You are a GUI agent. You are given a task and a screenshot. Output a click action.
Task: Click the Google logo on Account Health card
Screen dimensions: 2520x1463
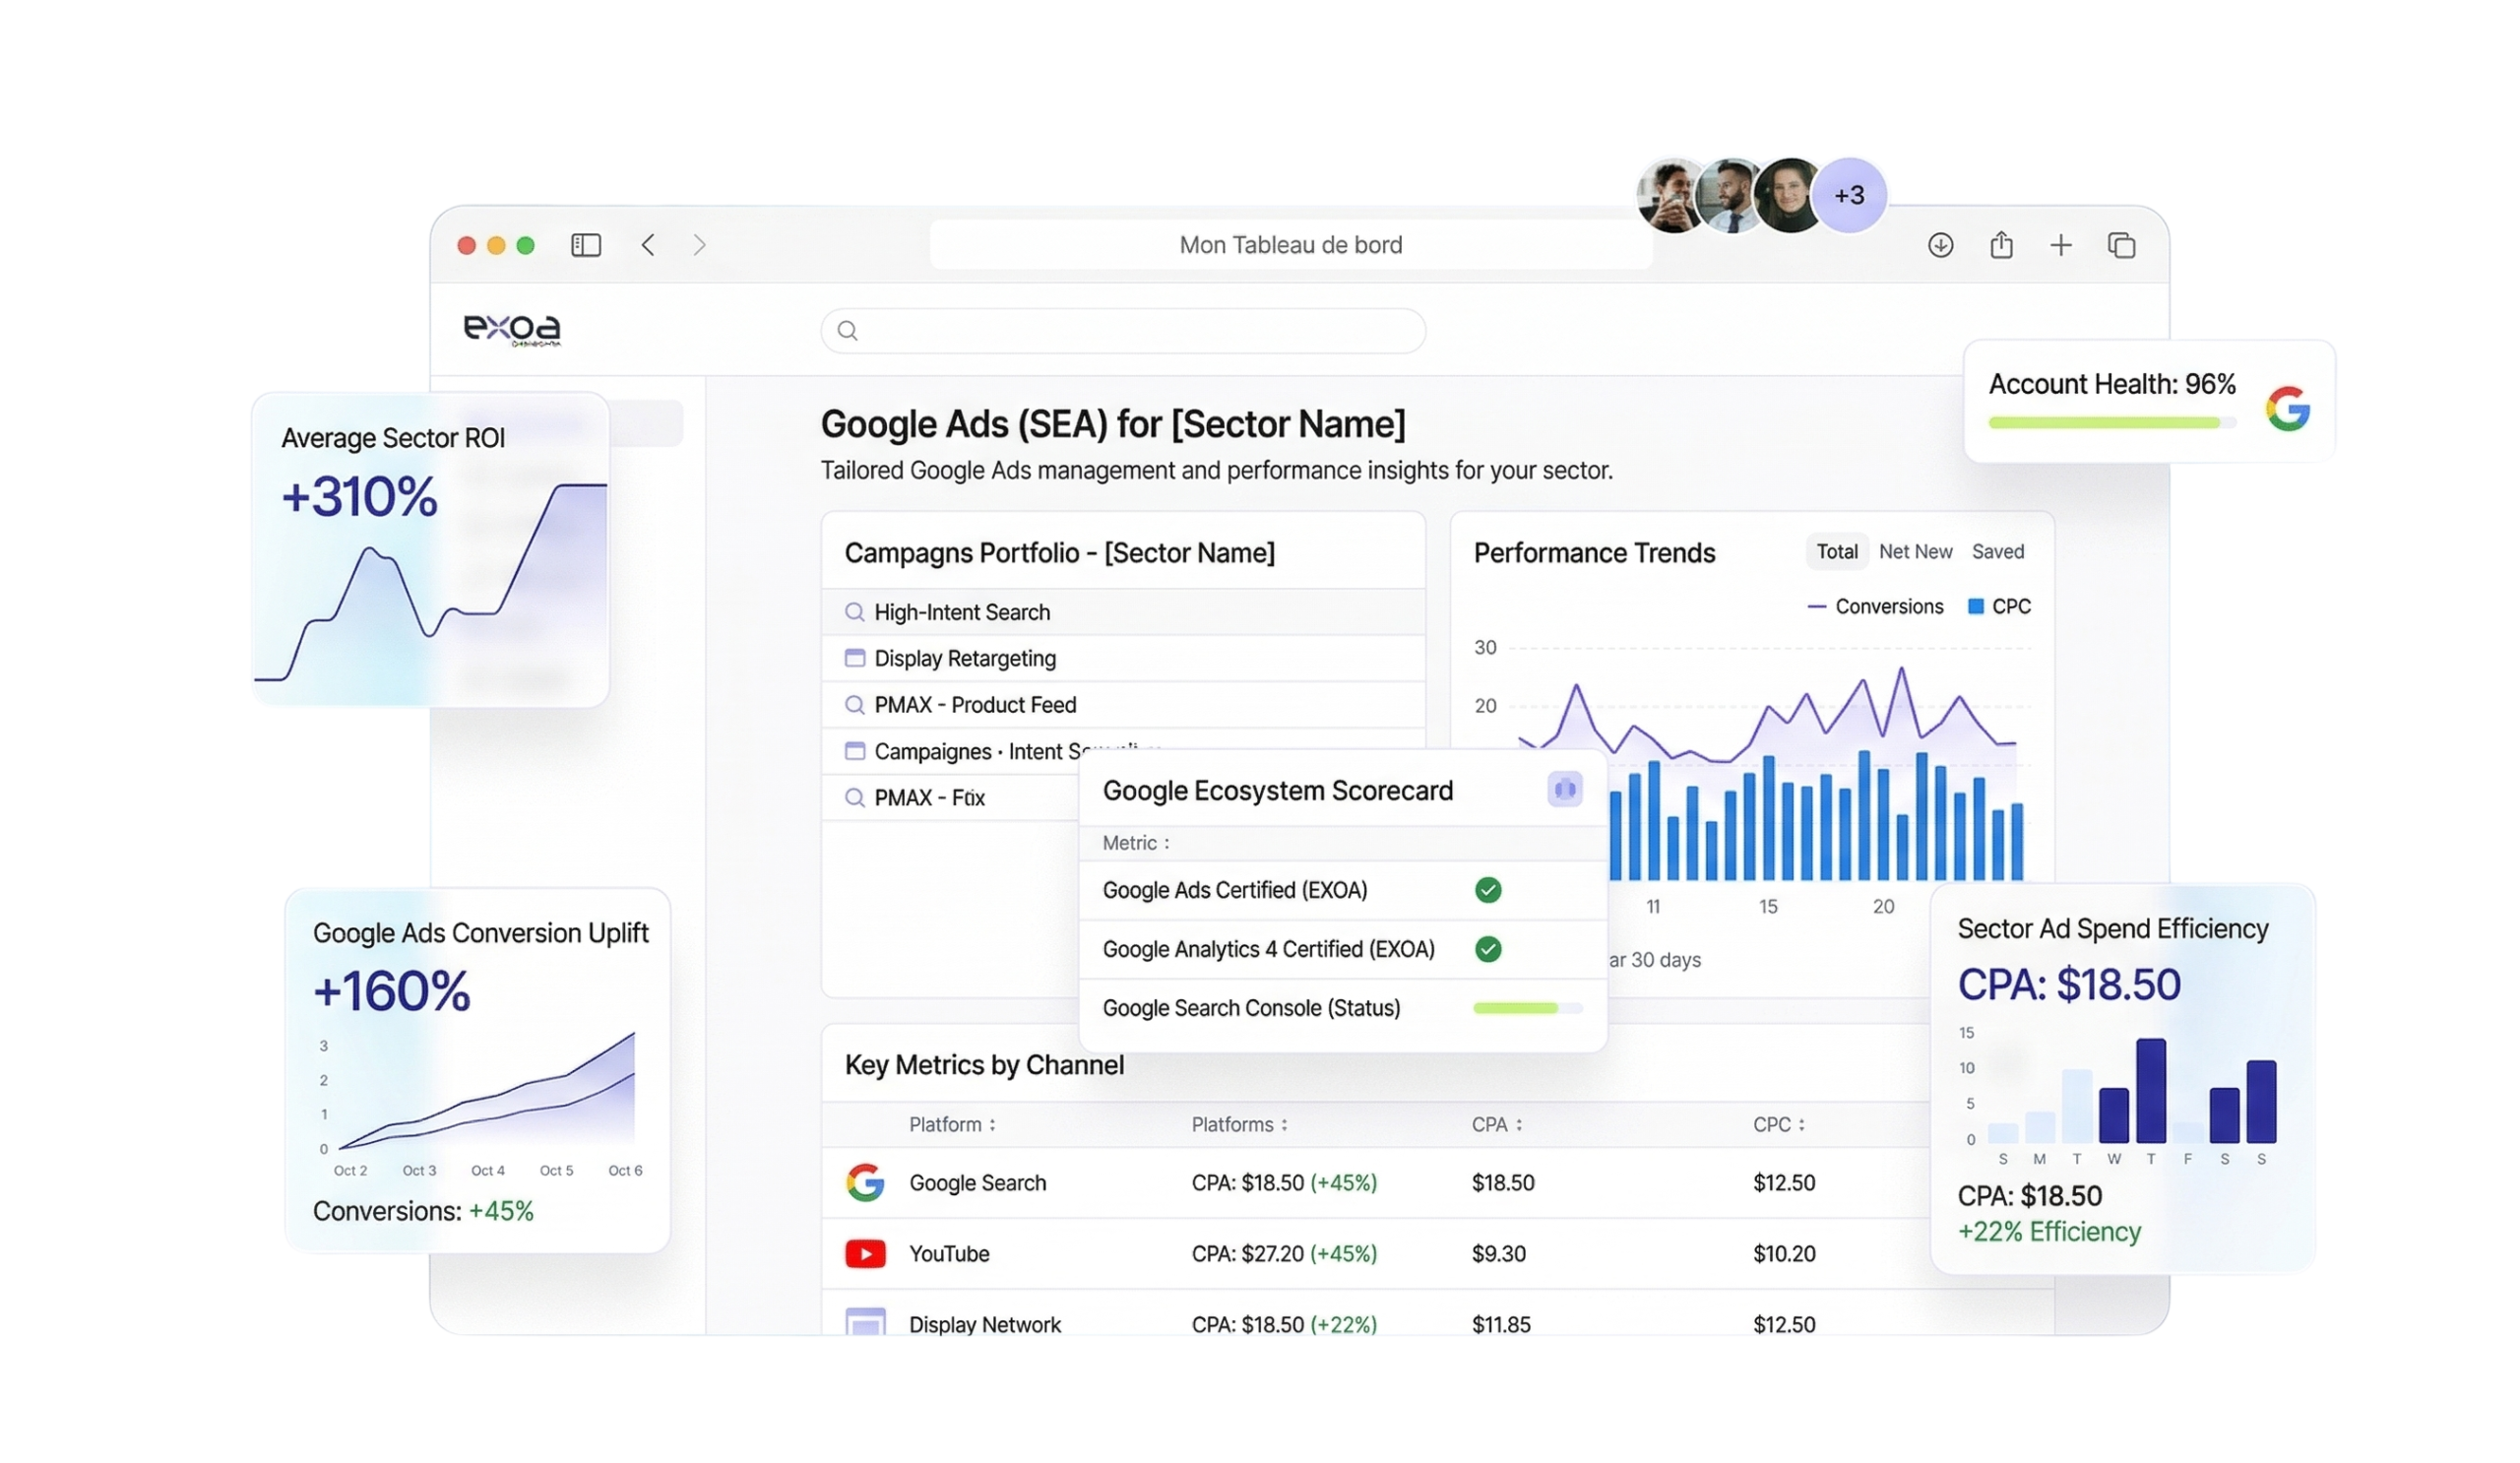tap(2288, 408)
